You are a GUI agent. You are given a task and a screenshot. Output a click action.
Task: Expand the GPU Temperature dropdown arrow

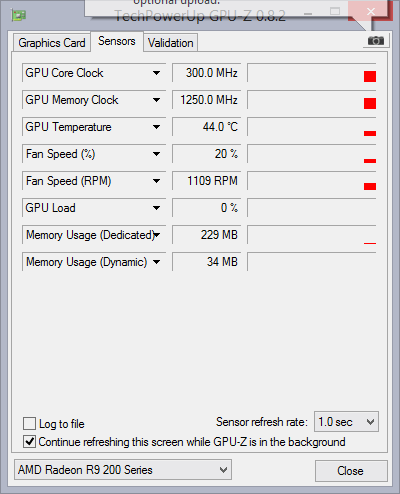(156, 127)
